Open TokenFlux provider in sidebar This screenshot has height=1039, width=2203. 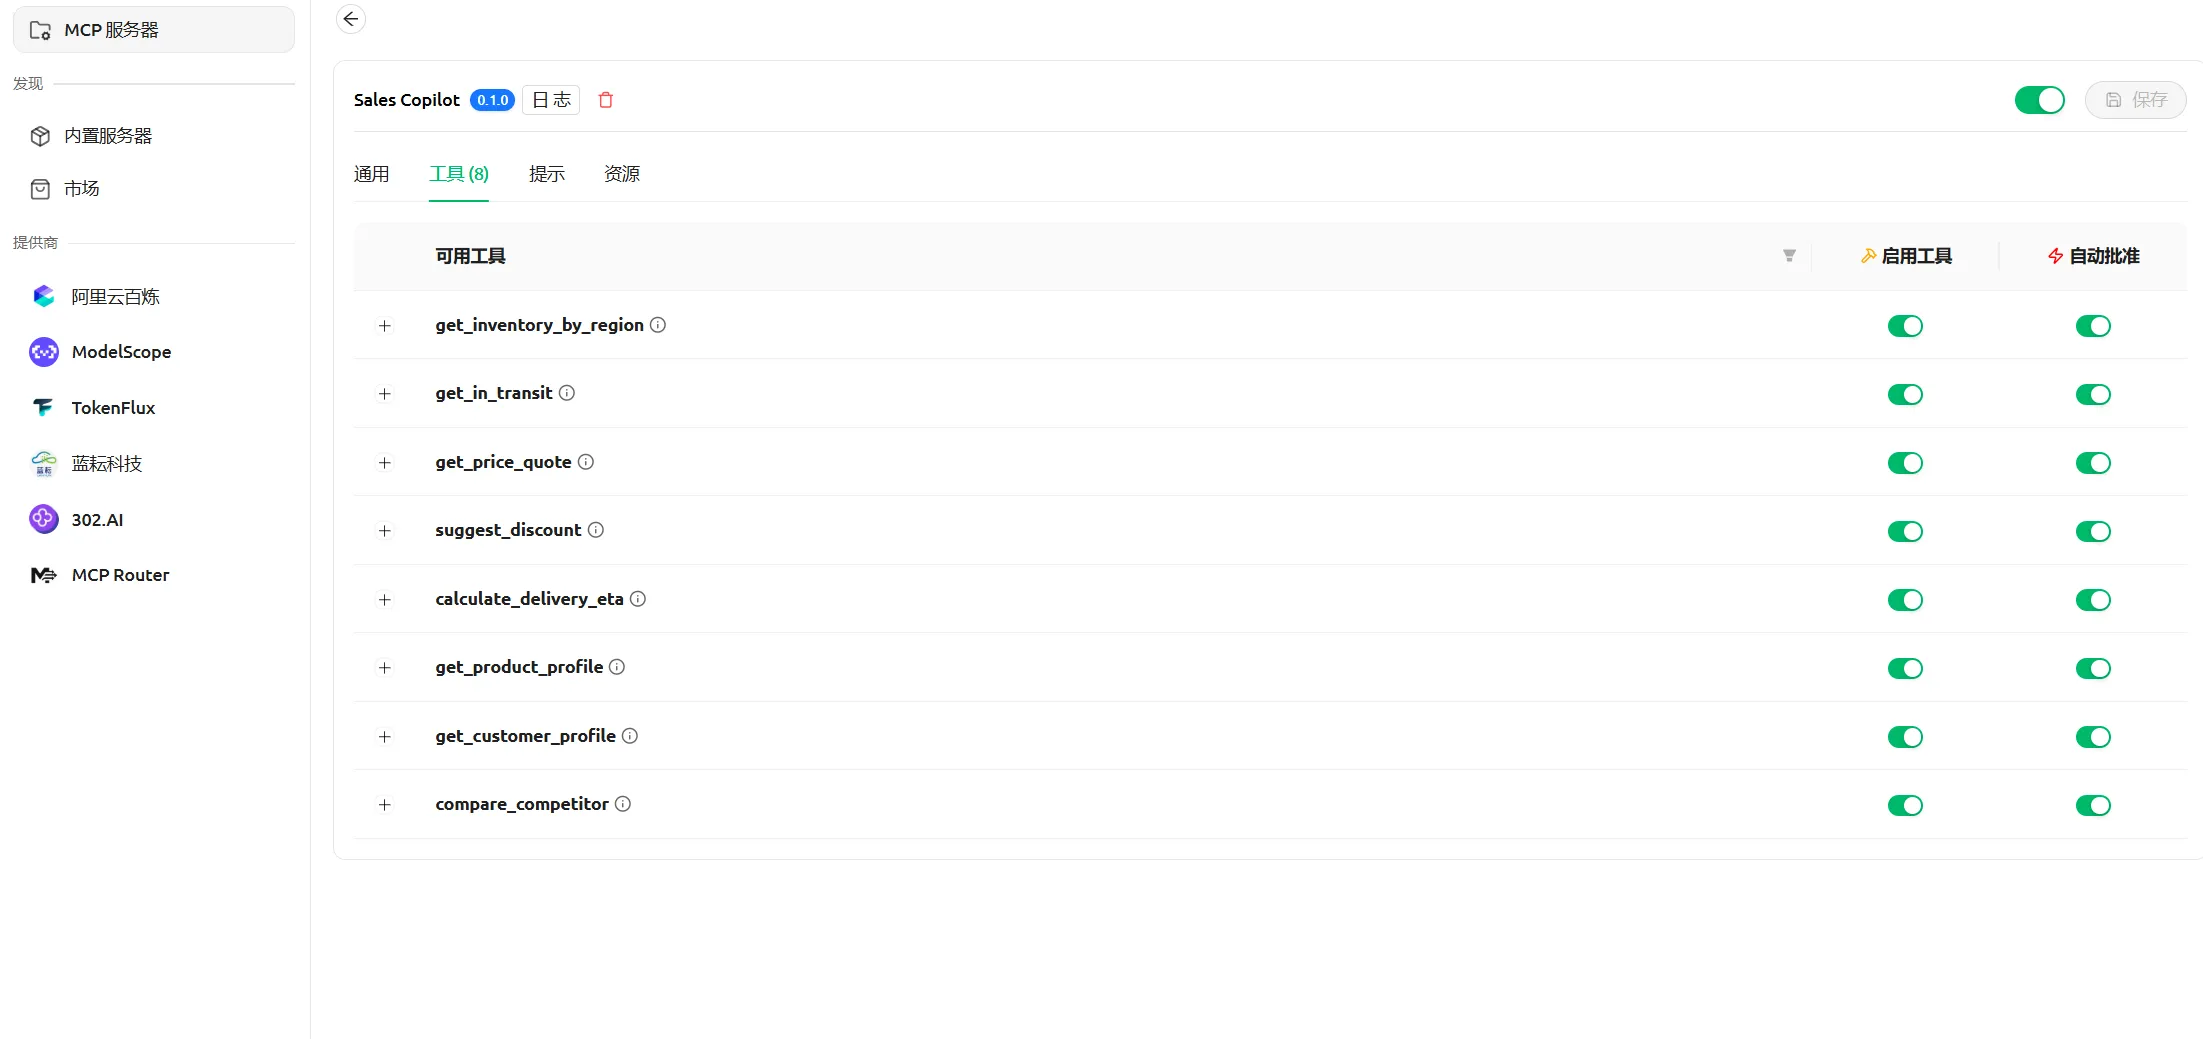113,408
